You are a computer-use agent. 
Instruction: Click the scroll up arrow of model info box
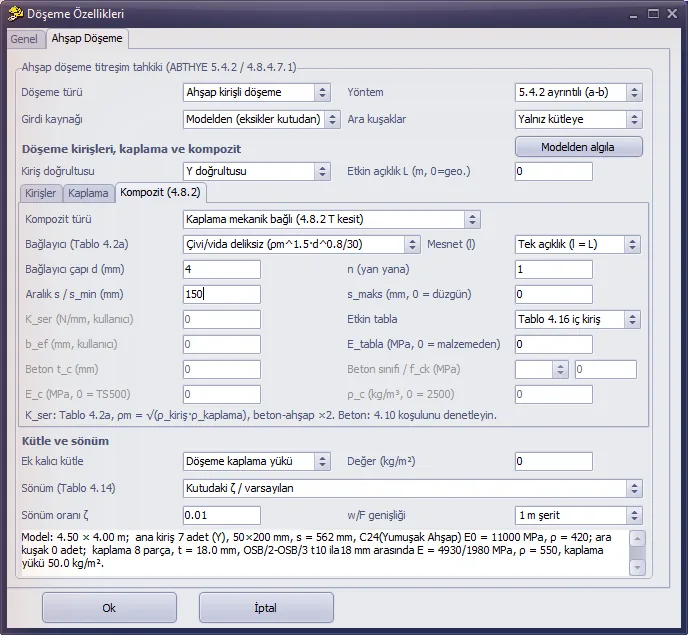coord(637,538)
